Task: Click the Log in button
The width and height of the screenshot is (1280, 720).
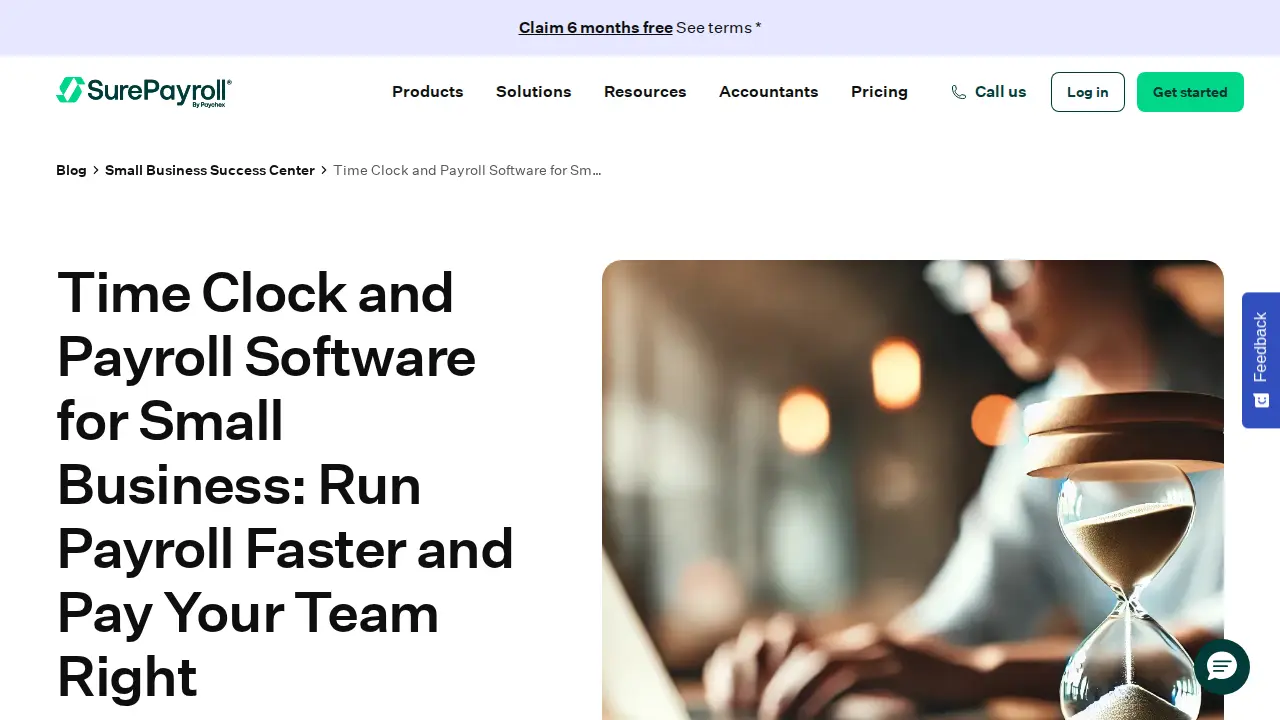Action: 1088,92
